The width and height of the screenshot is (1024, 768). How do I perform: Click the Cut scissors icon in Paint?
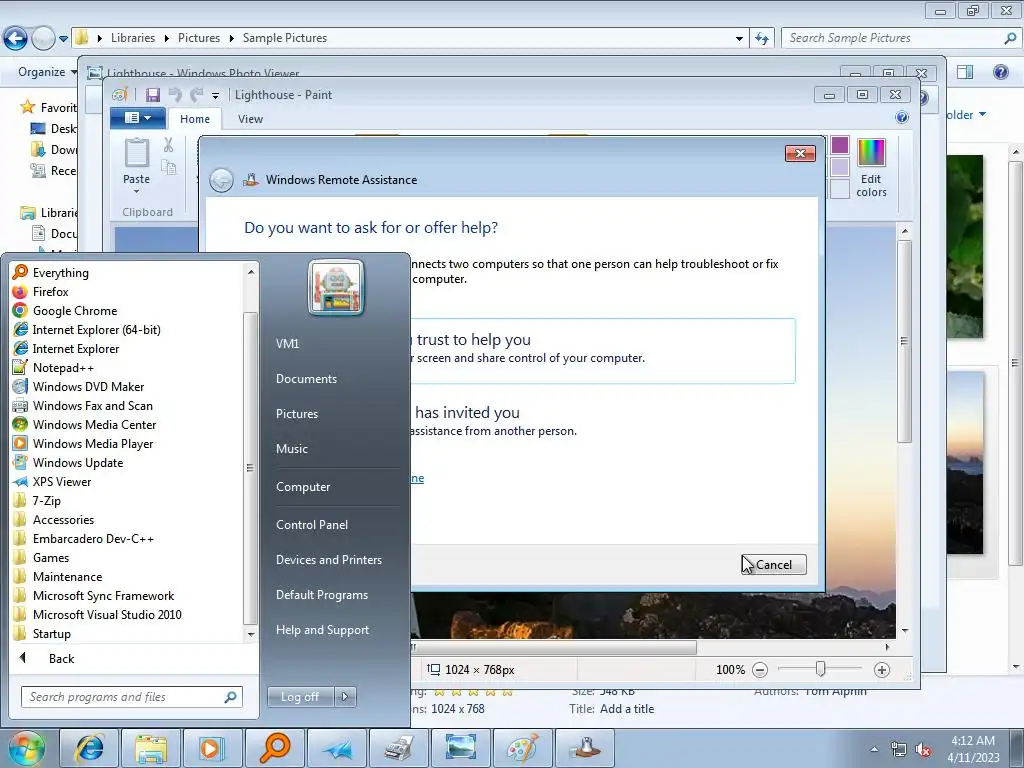(x=168, y=145)
